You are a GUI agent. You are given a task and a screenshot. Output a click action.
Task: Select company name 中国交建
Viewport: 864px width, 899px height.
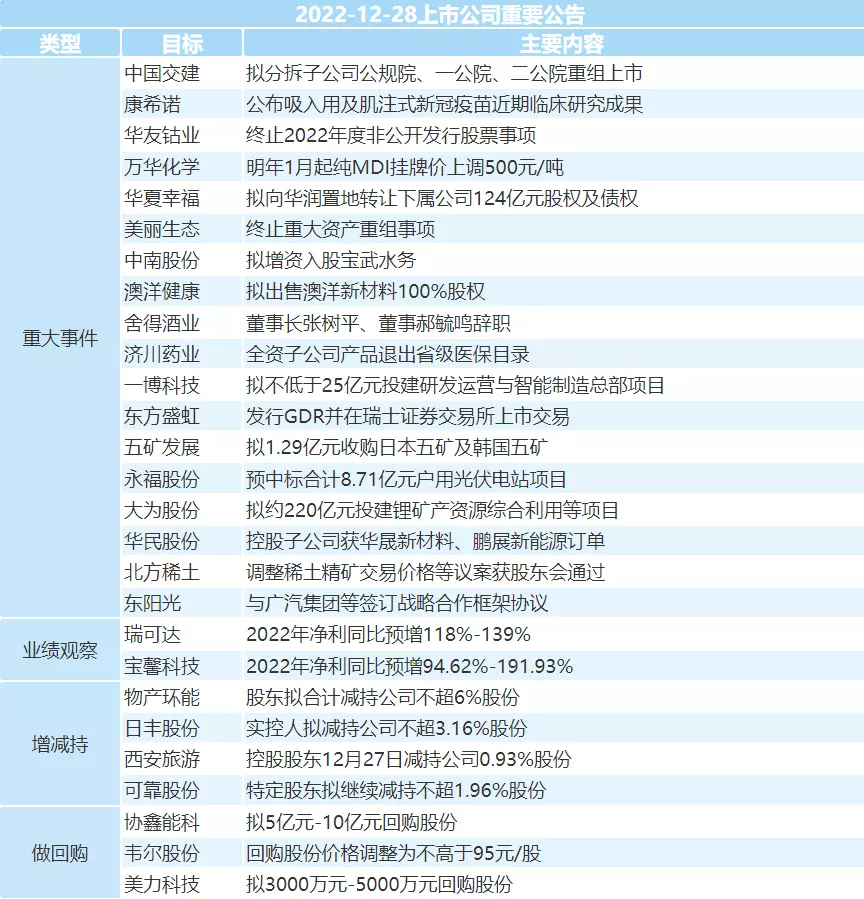(162, 73)
